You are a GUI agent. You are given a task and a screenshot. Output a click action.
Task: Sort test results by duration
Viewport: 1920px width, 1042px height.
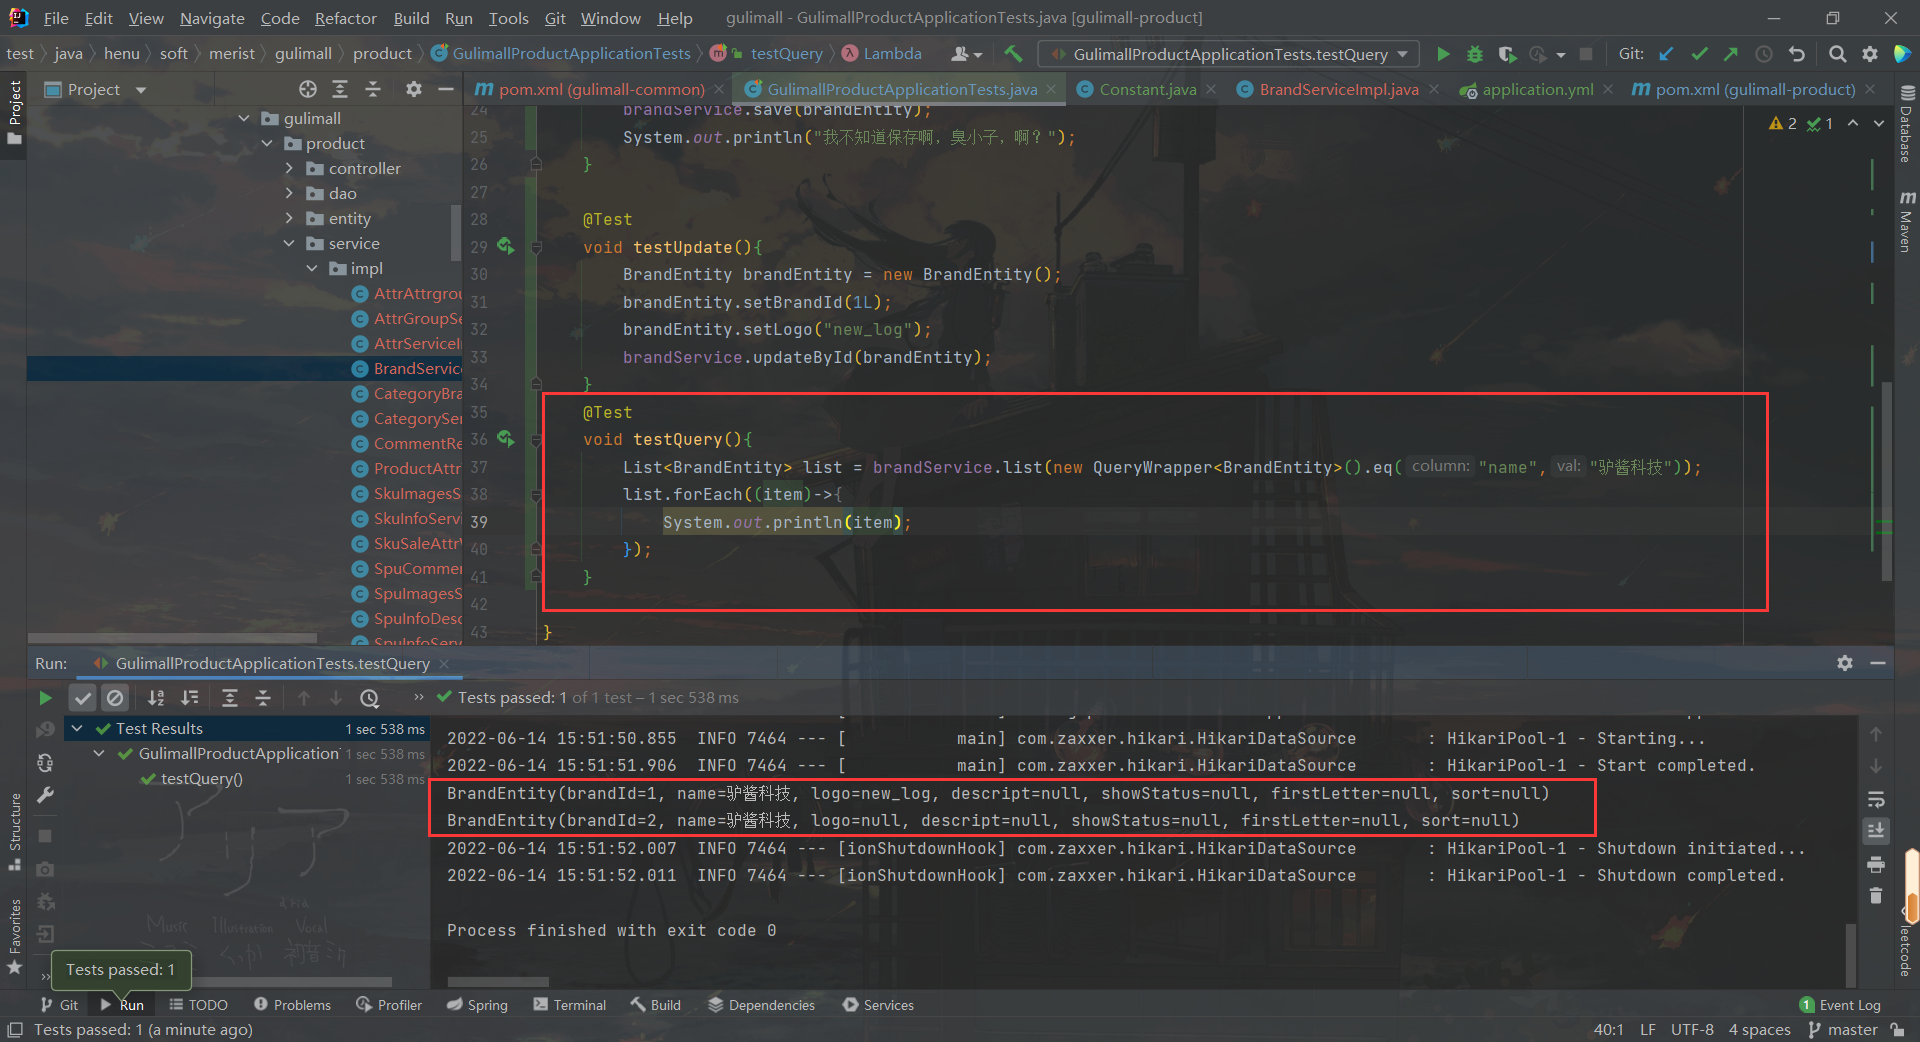(189, 698)
